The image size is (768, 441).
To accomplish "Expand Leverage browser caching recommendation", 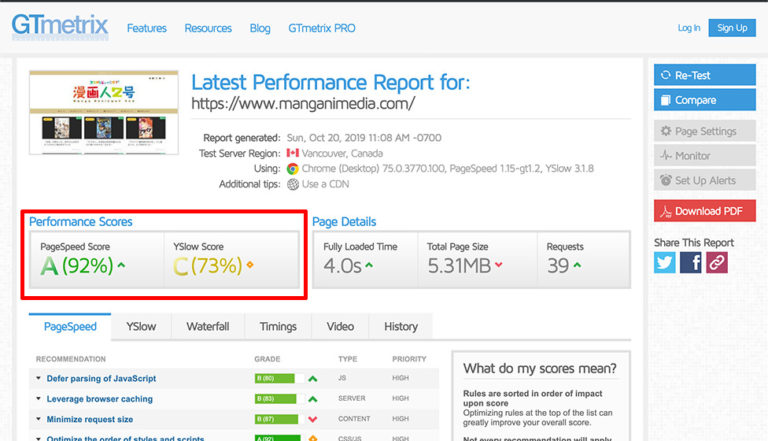I will [x=38, y=399].
